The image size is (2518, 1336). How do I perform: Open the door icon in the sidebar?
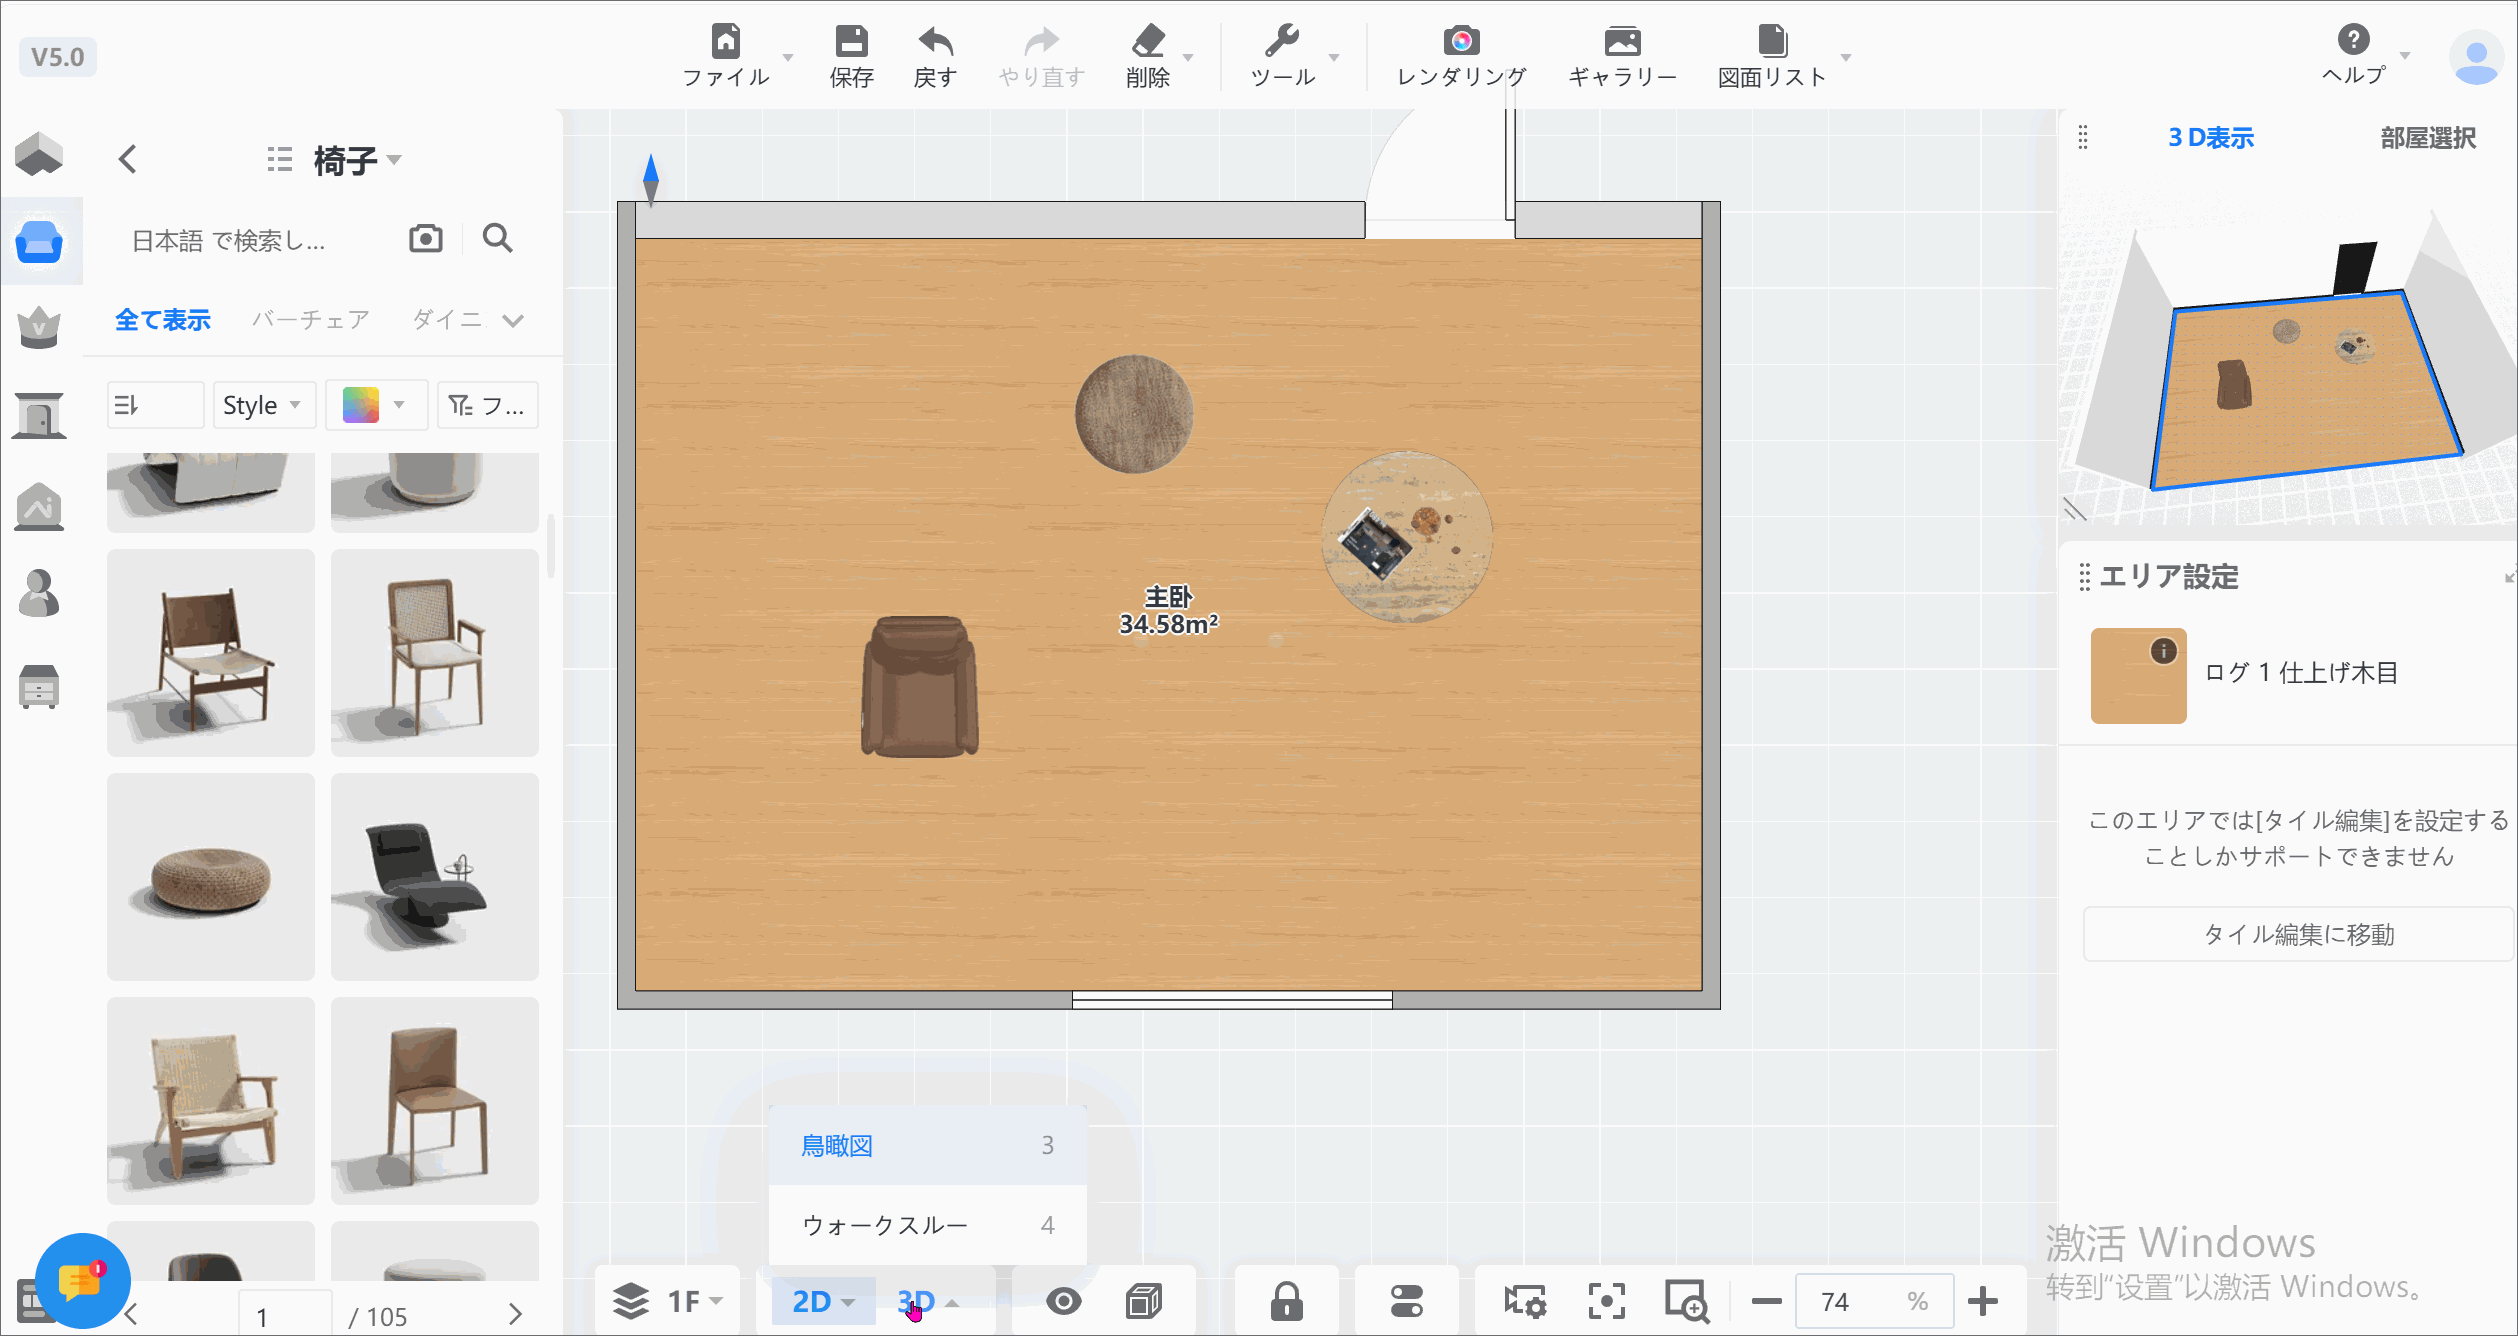pyautogui.click(x=39, y=415)
